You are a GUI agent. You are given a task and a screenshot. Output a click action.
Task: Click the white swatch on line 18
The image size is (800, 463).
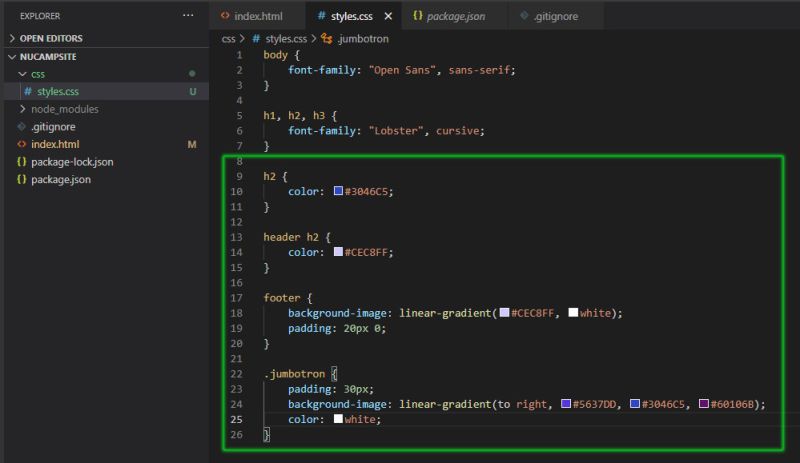click(573, 312)
